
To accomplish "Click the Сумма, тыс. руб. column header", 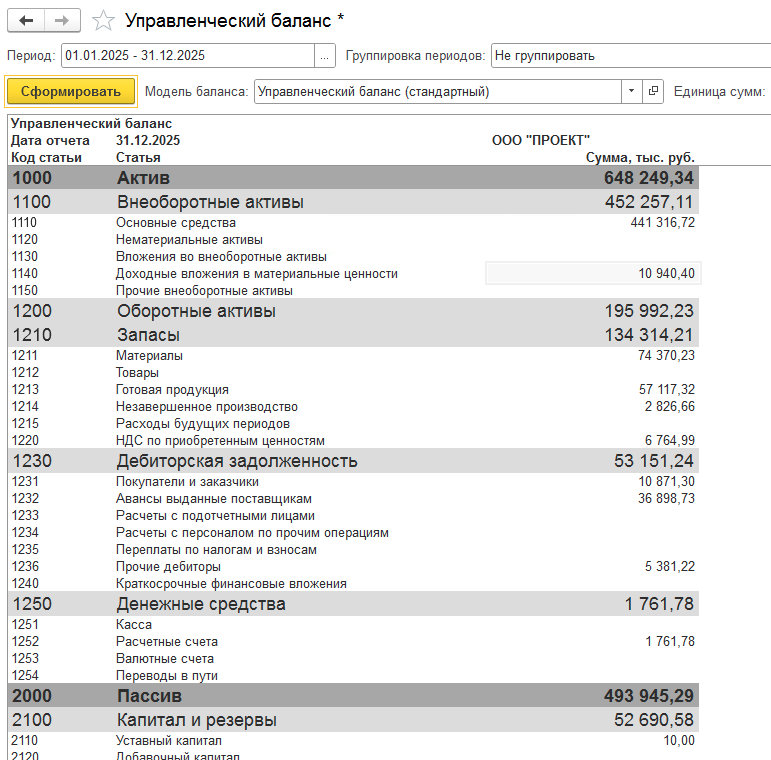I will (x=640, y=157).
